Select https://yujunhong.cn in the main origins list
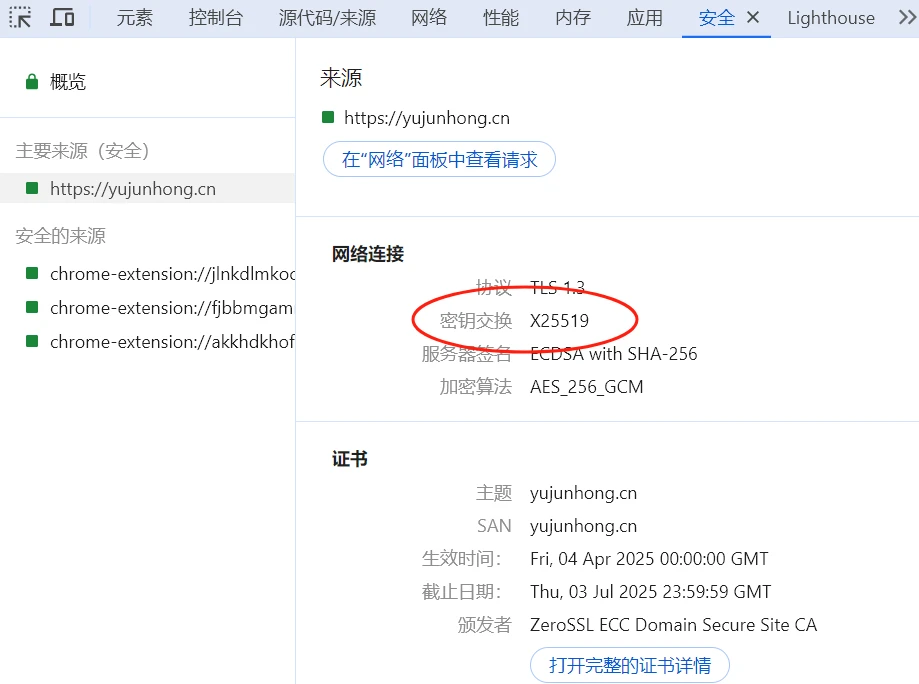Screen dimensions: 919x684 tap(132, 188)
